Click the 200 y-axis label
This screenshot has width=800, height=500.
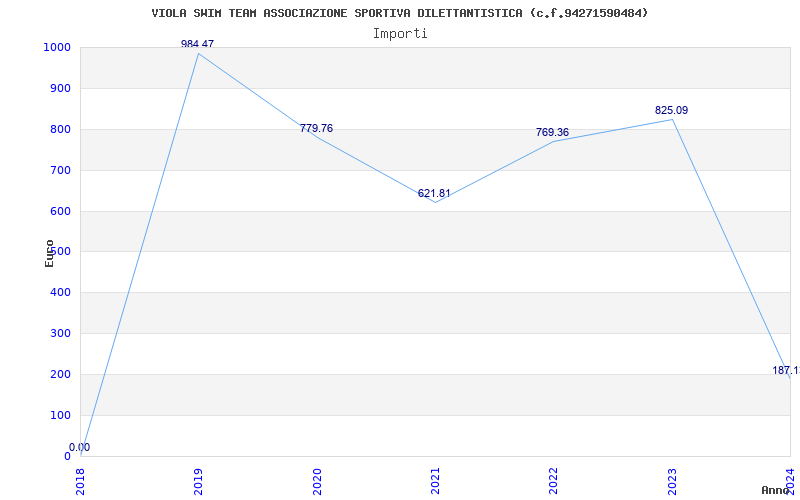tap(60, 374)
